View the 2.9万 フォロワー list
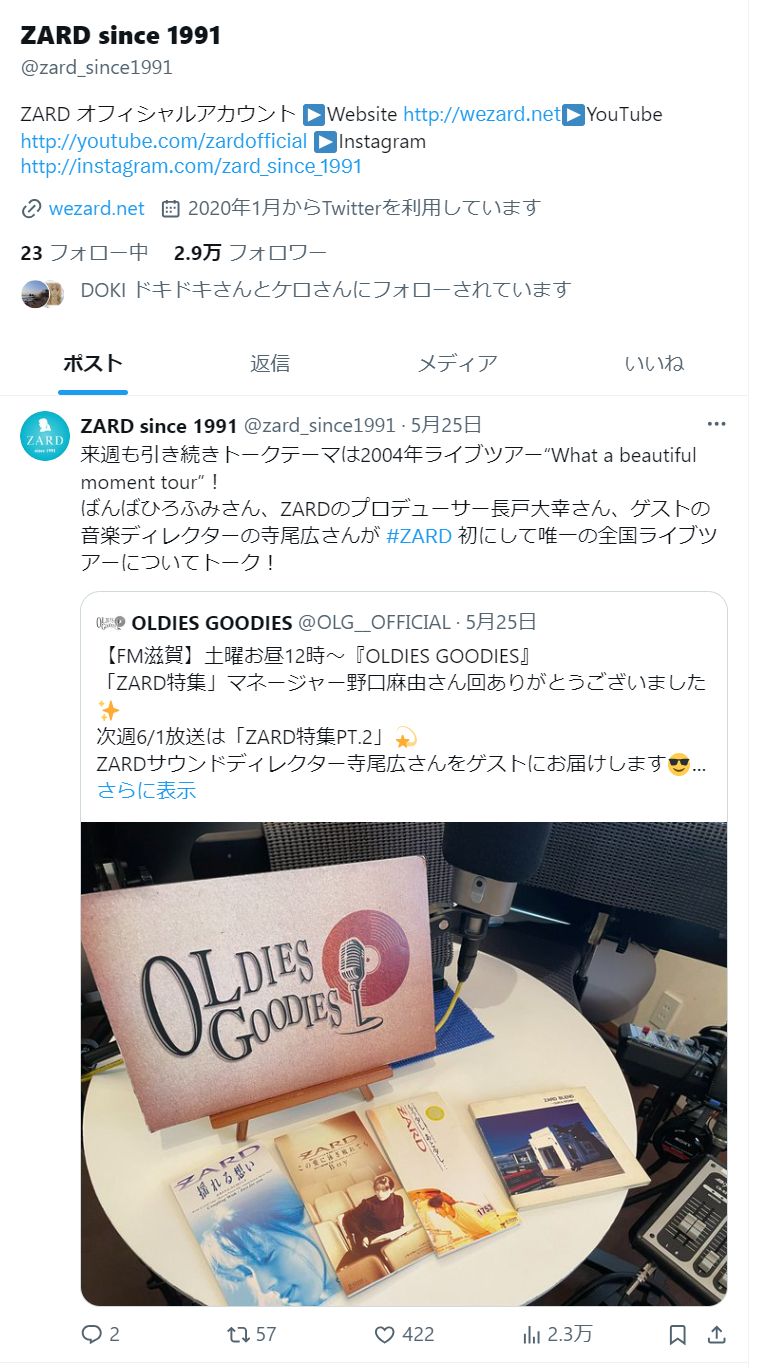Screen dimensions: 778x1368 (x=250, y=252)
